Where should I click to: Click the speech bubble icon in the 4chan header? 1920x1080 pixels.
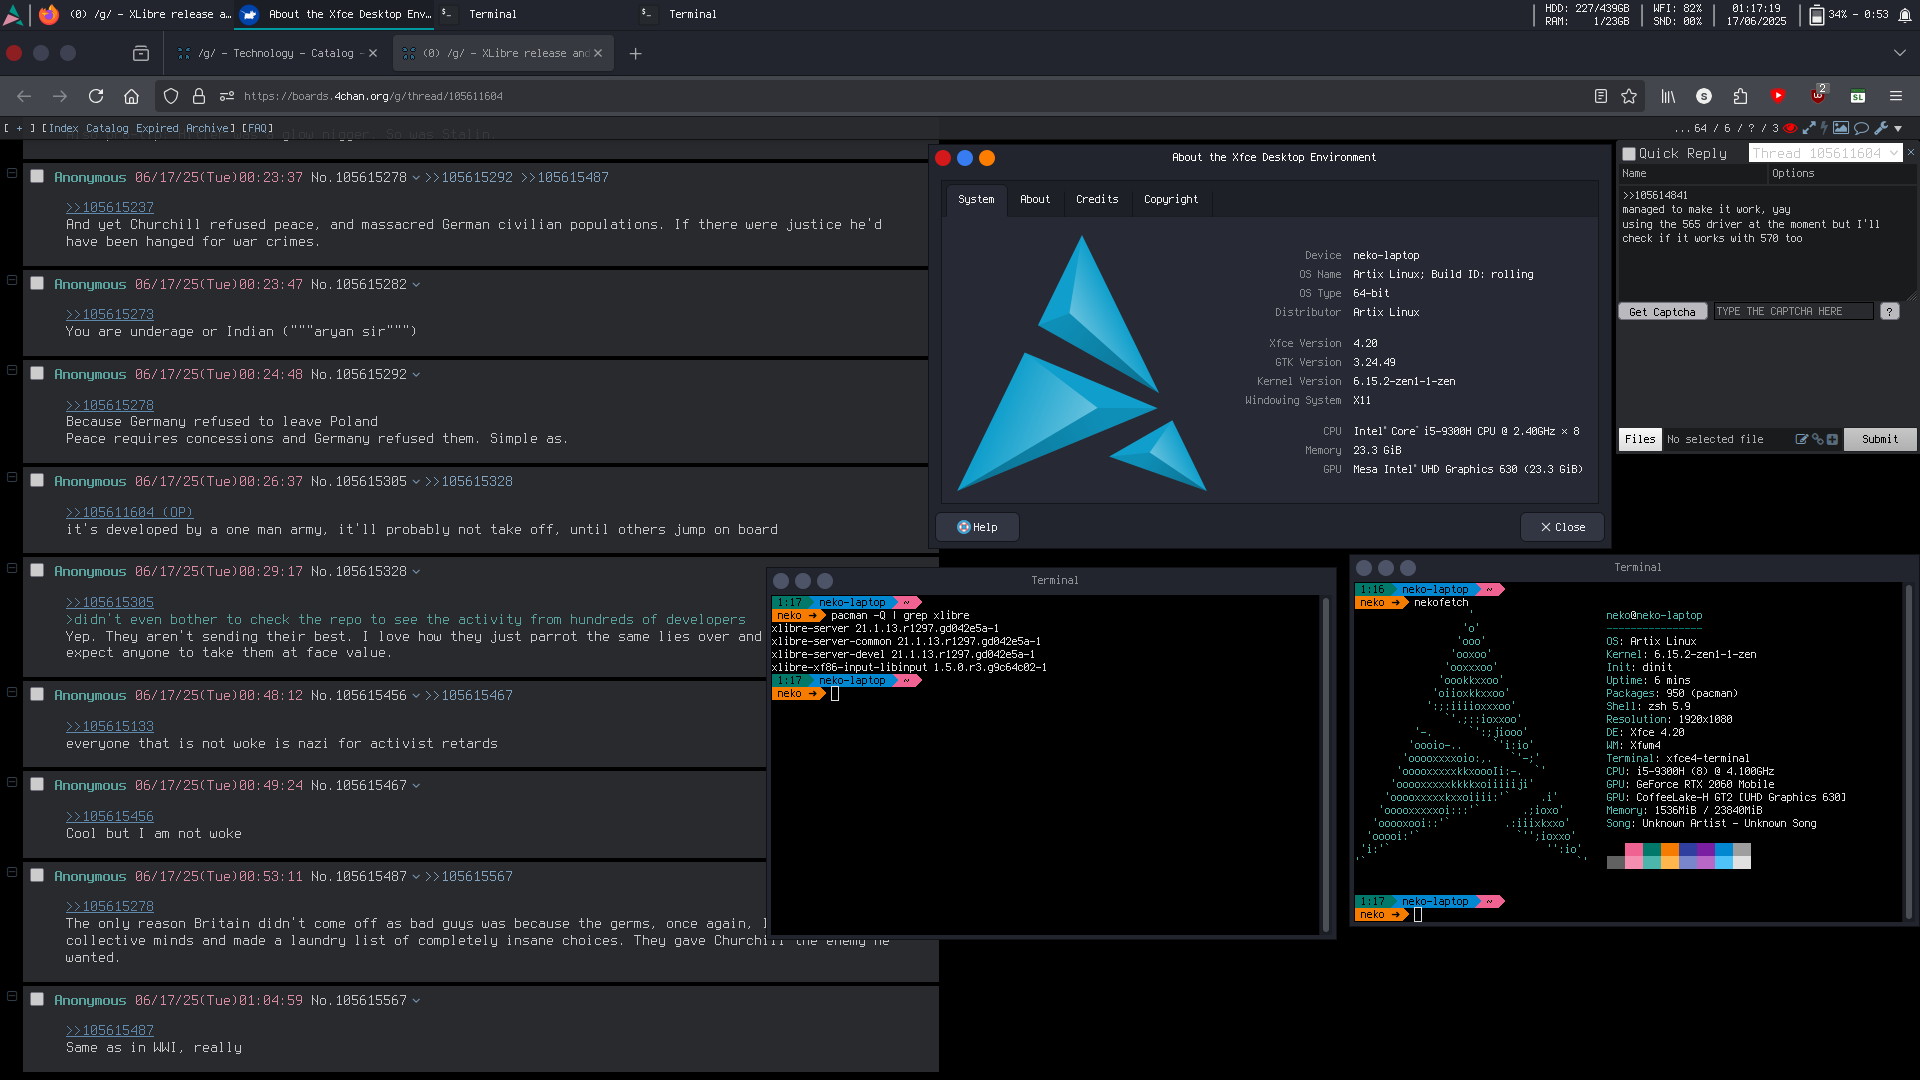(x=1861, y=128)
